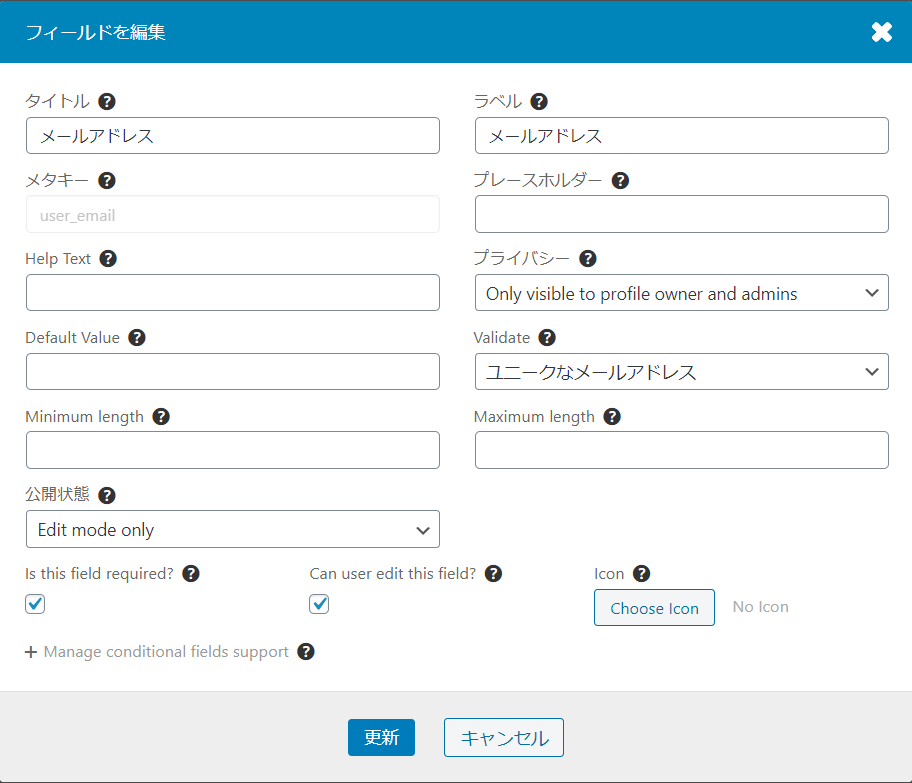912x783 pixels.
Task: Open the Validate dropdown
Action: click(682, 371)
